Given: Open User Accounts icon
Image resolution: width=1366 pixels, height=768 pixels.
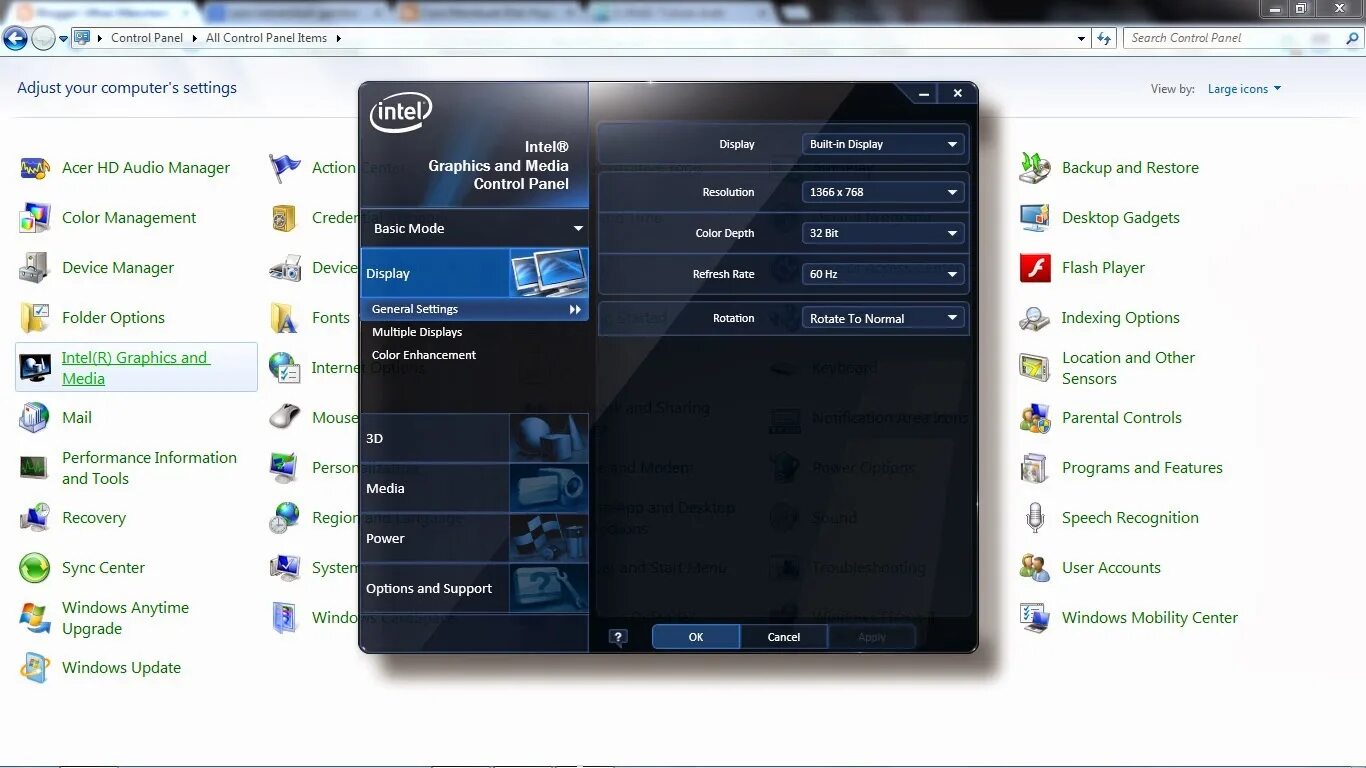Looking at the screenshot, I should pos(1035,568).
